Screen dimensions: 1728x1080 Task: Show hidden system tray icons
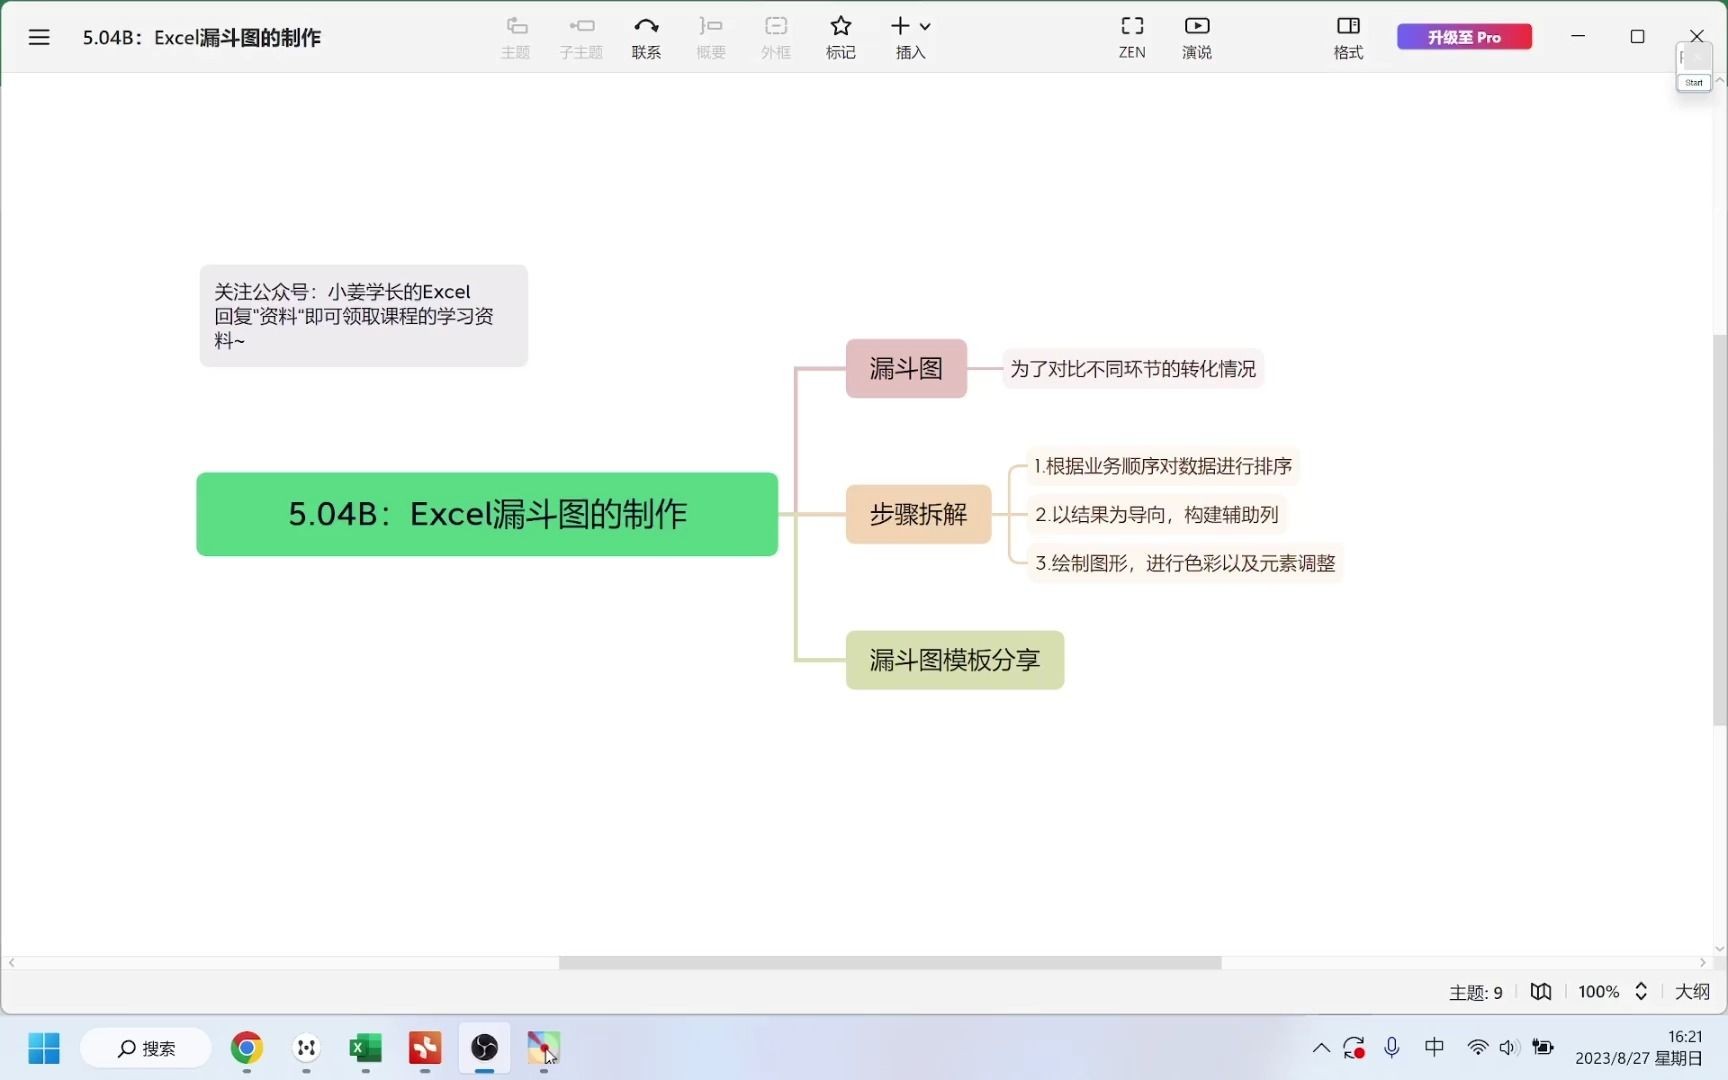click(x=1321, y=1048)
